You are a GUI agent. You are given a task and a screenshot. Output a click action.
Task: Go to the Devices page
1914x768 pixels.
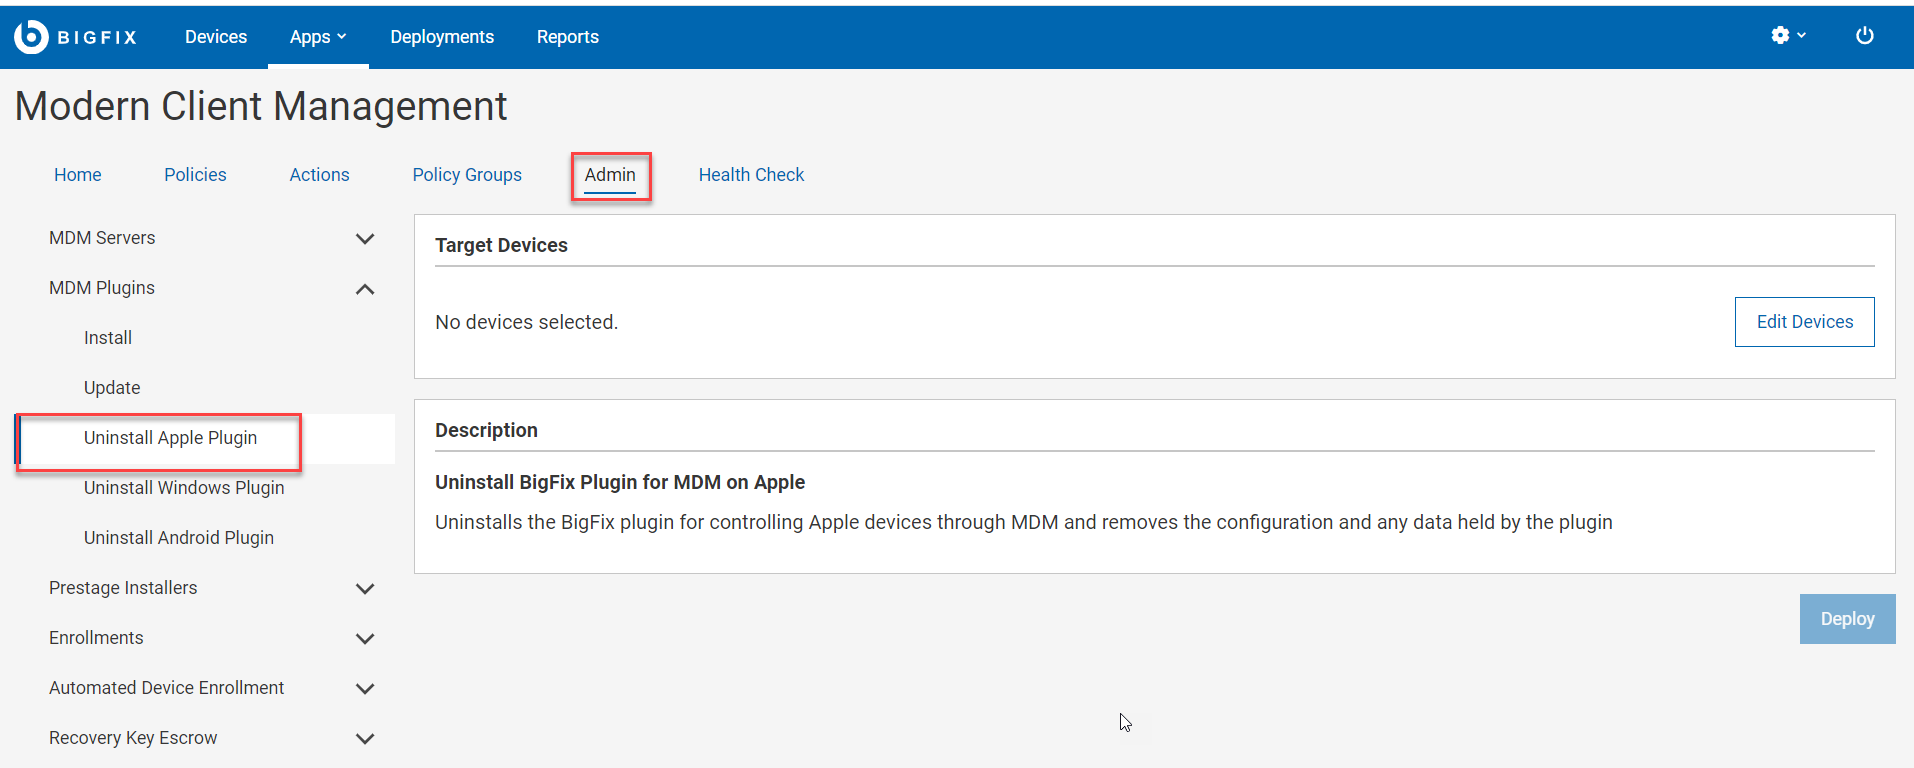click(216, 37)
